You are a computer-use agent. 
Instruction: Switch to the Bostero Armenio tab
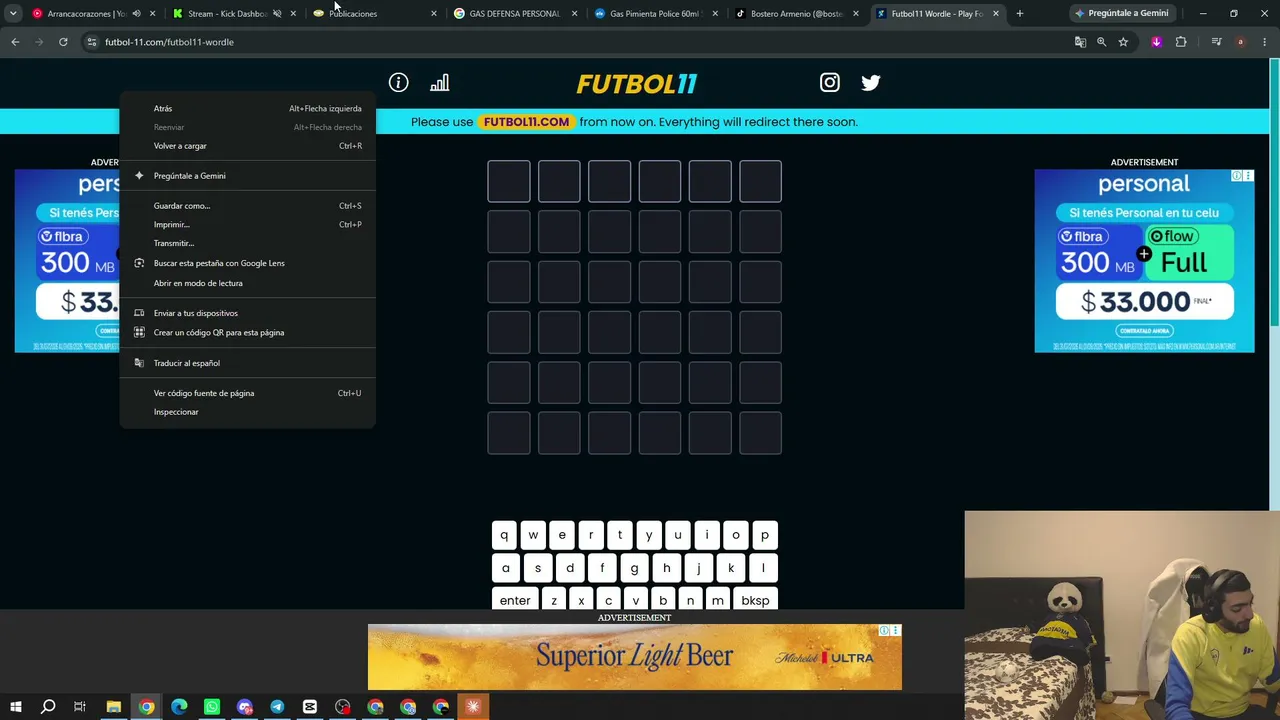(796, 14)
